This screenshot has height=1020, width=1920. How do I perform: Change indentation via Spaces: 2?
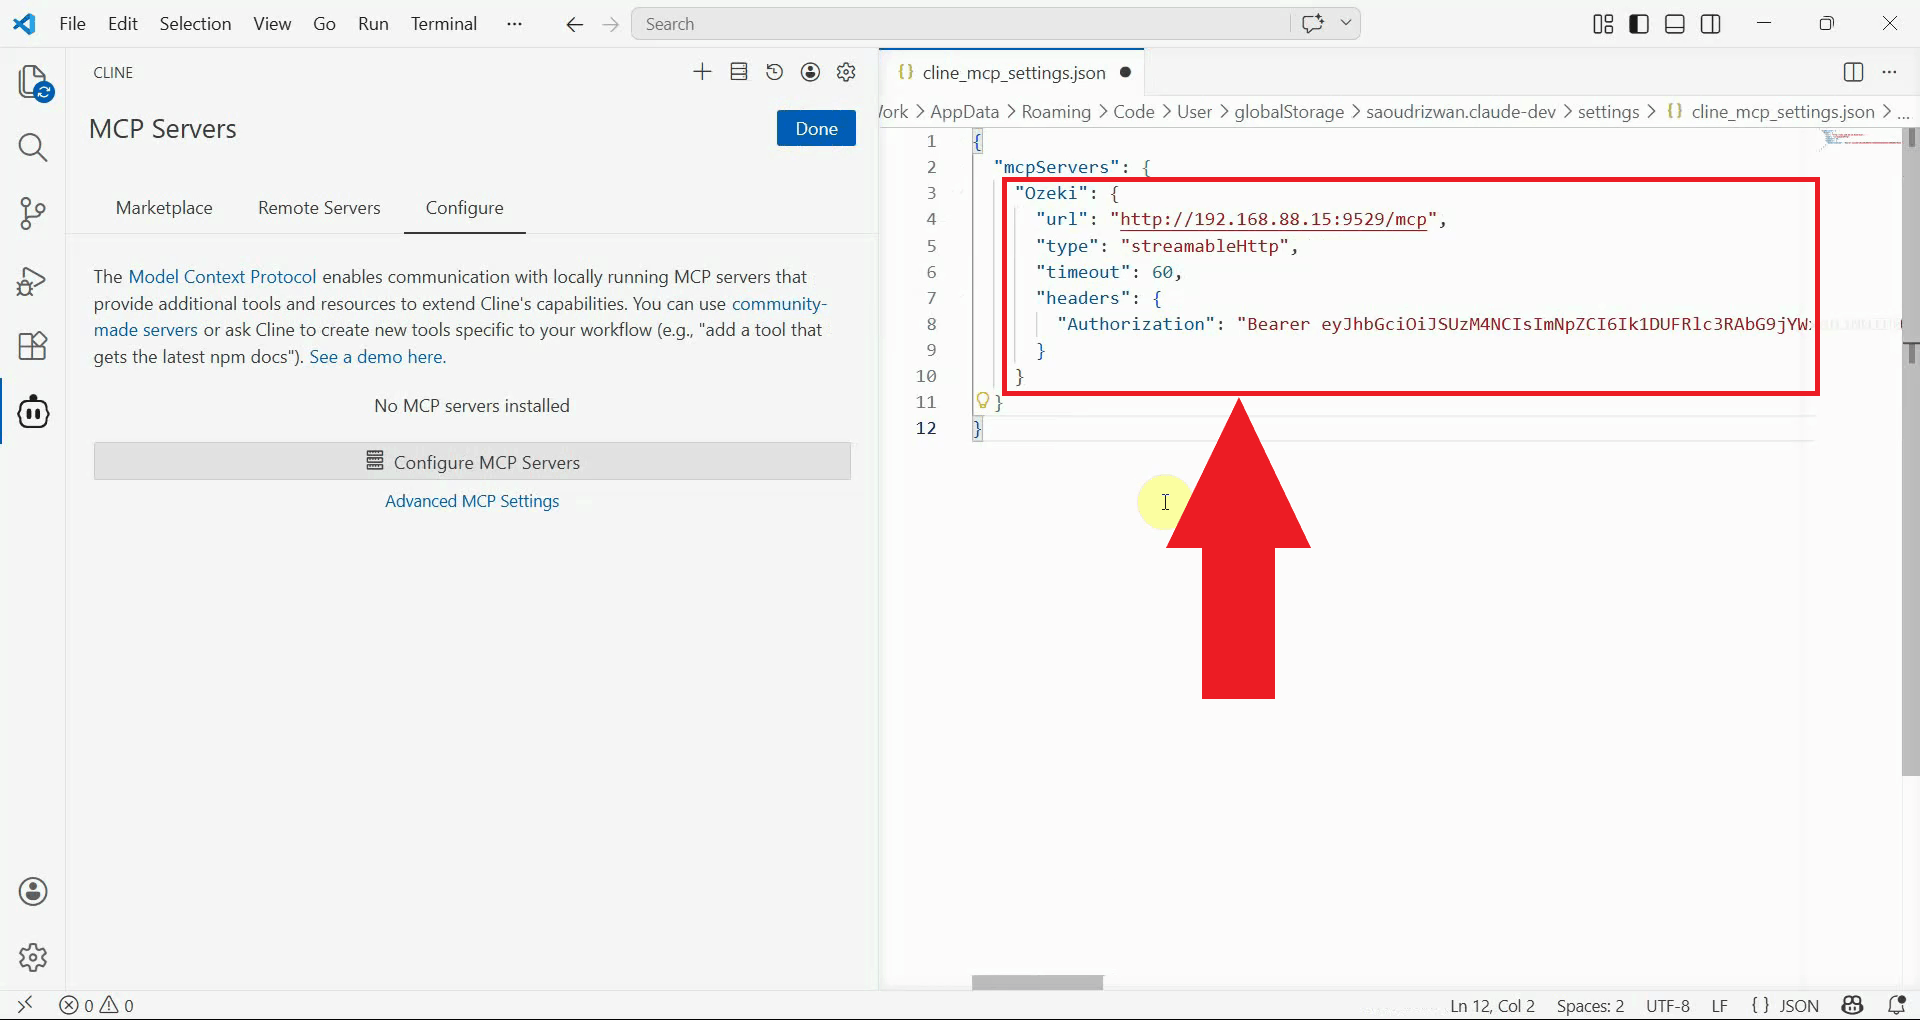(1590, 1005)
